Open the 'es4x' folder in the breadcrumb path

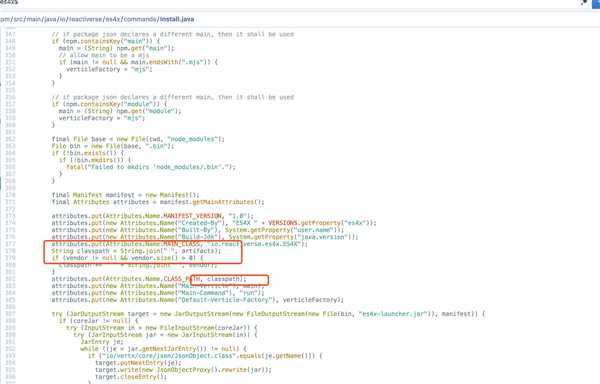(x=112, y=19)
